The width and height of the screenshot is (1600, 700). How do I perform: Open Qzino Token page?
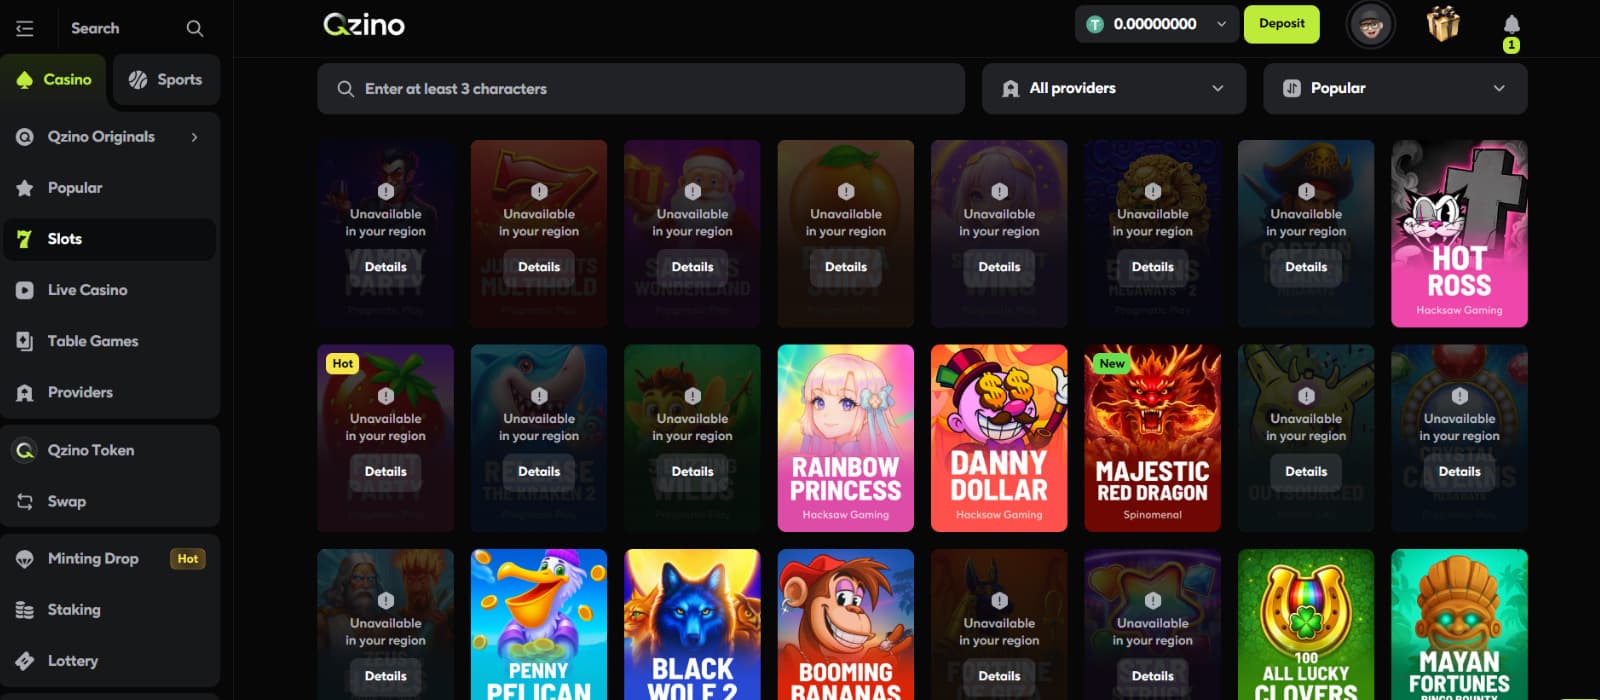(109, 450)
